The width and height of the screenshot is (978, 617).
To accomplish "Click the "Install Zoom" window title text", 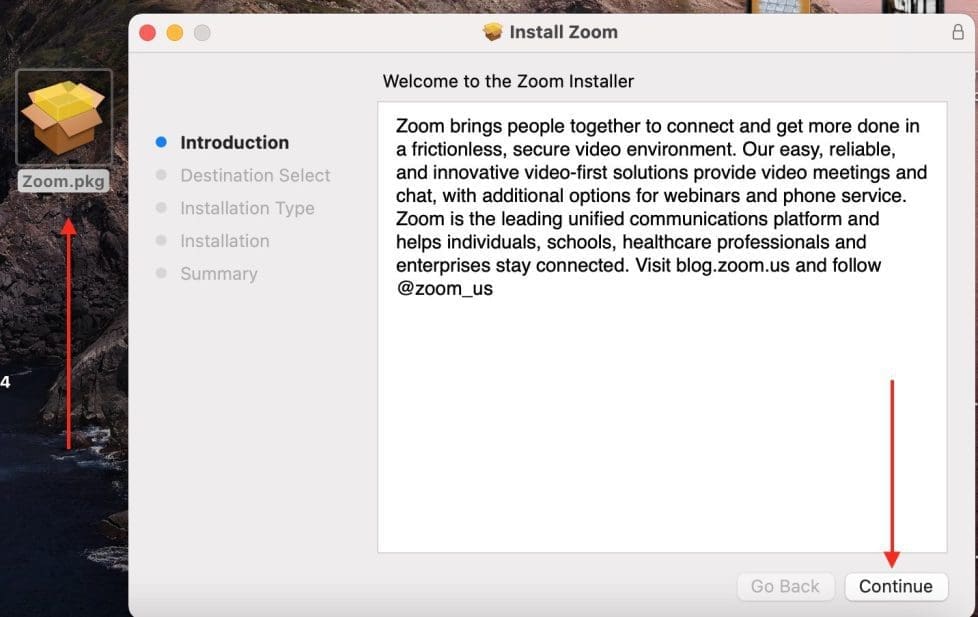I will (563, 32).
